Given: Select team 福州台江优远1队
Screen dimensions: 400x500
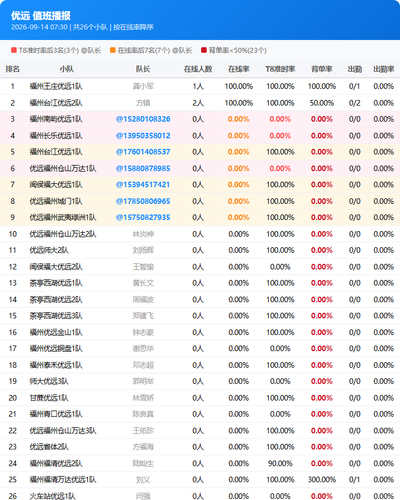Looking at the screenshot, I should [56, 152].
